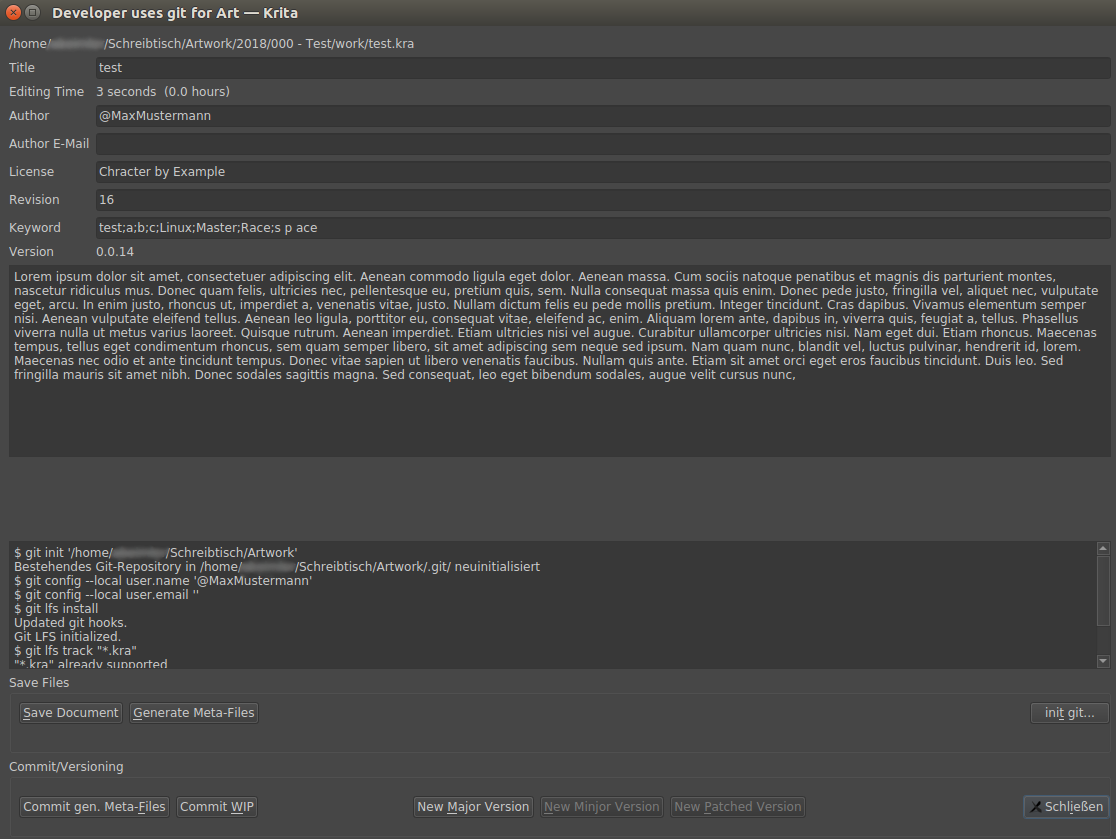Click the 'Updated git hooks.' log line
This screenshot has width=1116, height=839.
(x=70, y=623)
